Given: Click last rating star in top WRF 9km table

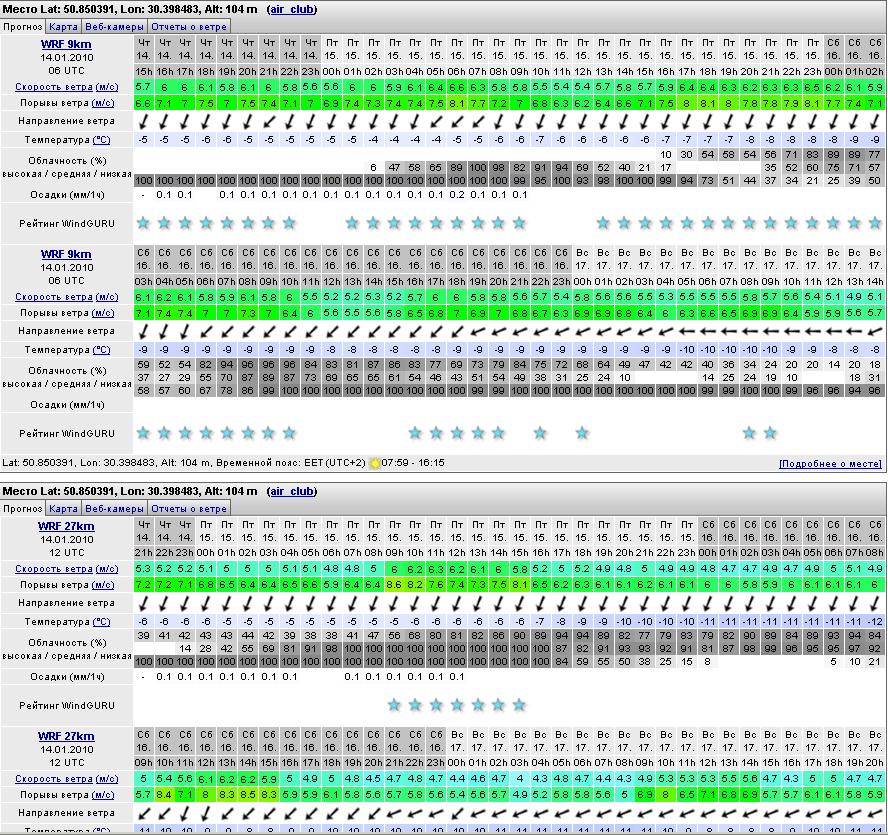Looking at the screenshot, I should [x=875, y=223].
